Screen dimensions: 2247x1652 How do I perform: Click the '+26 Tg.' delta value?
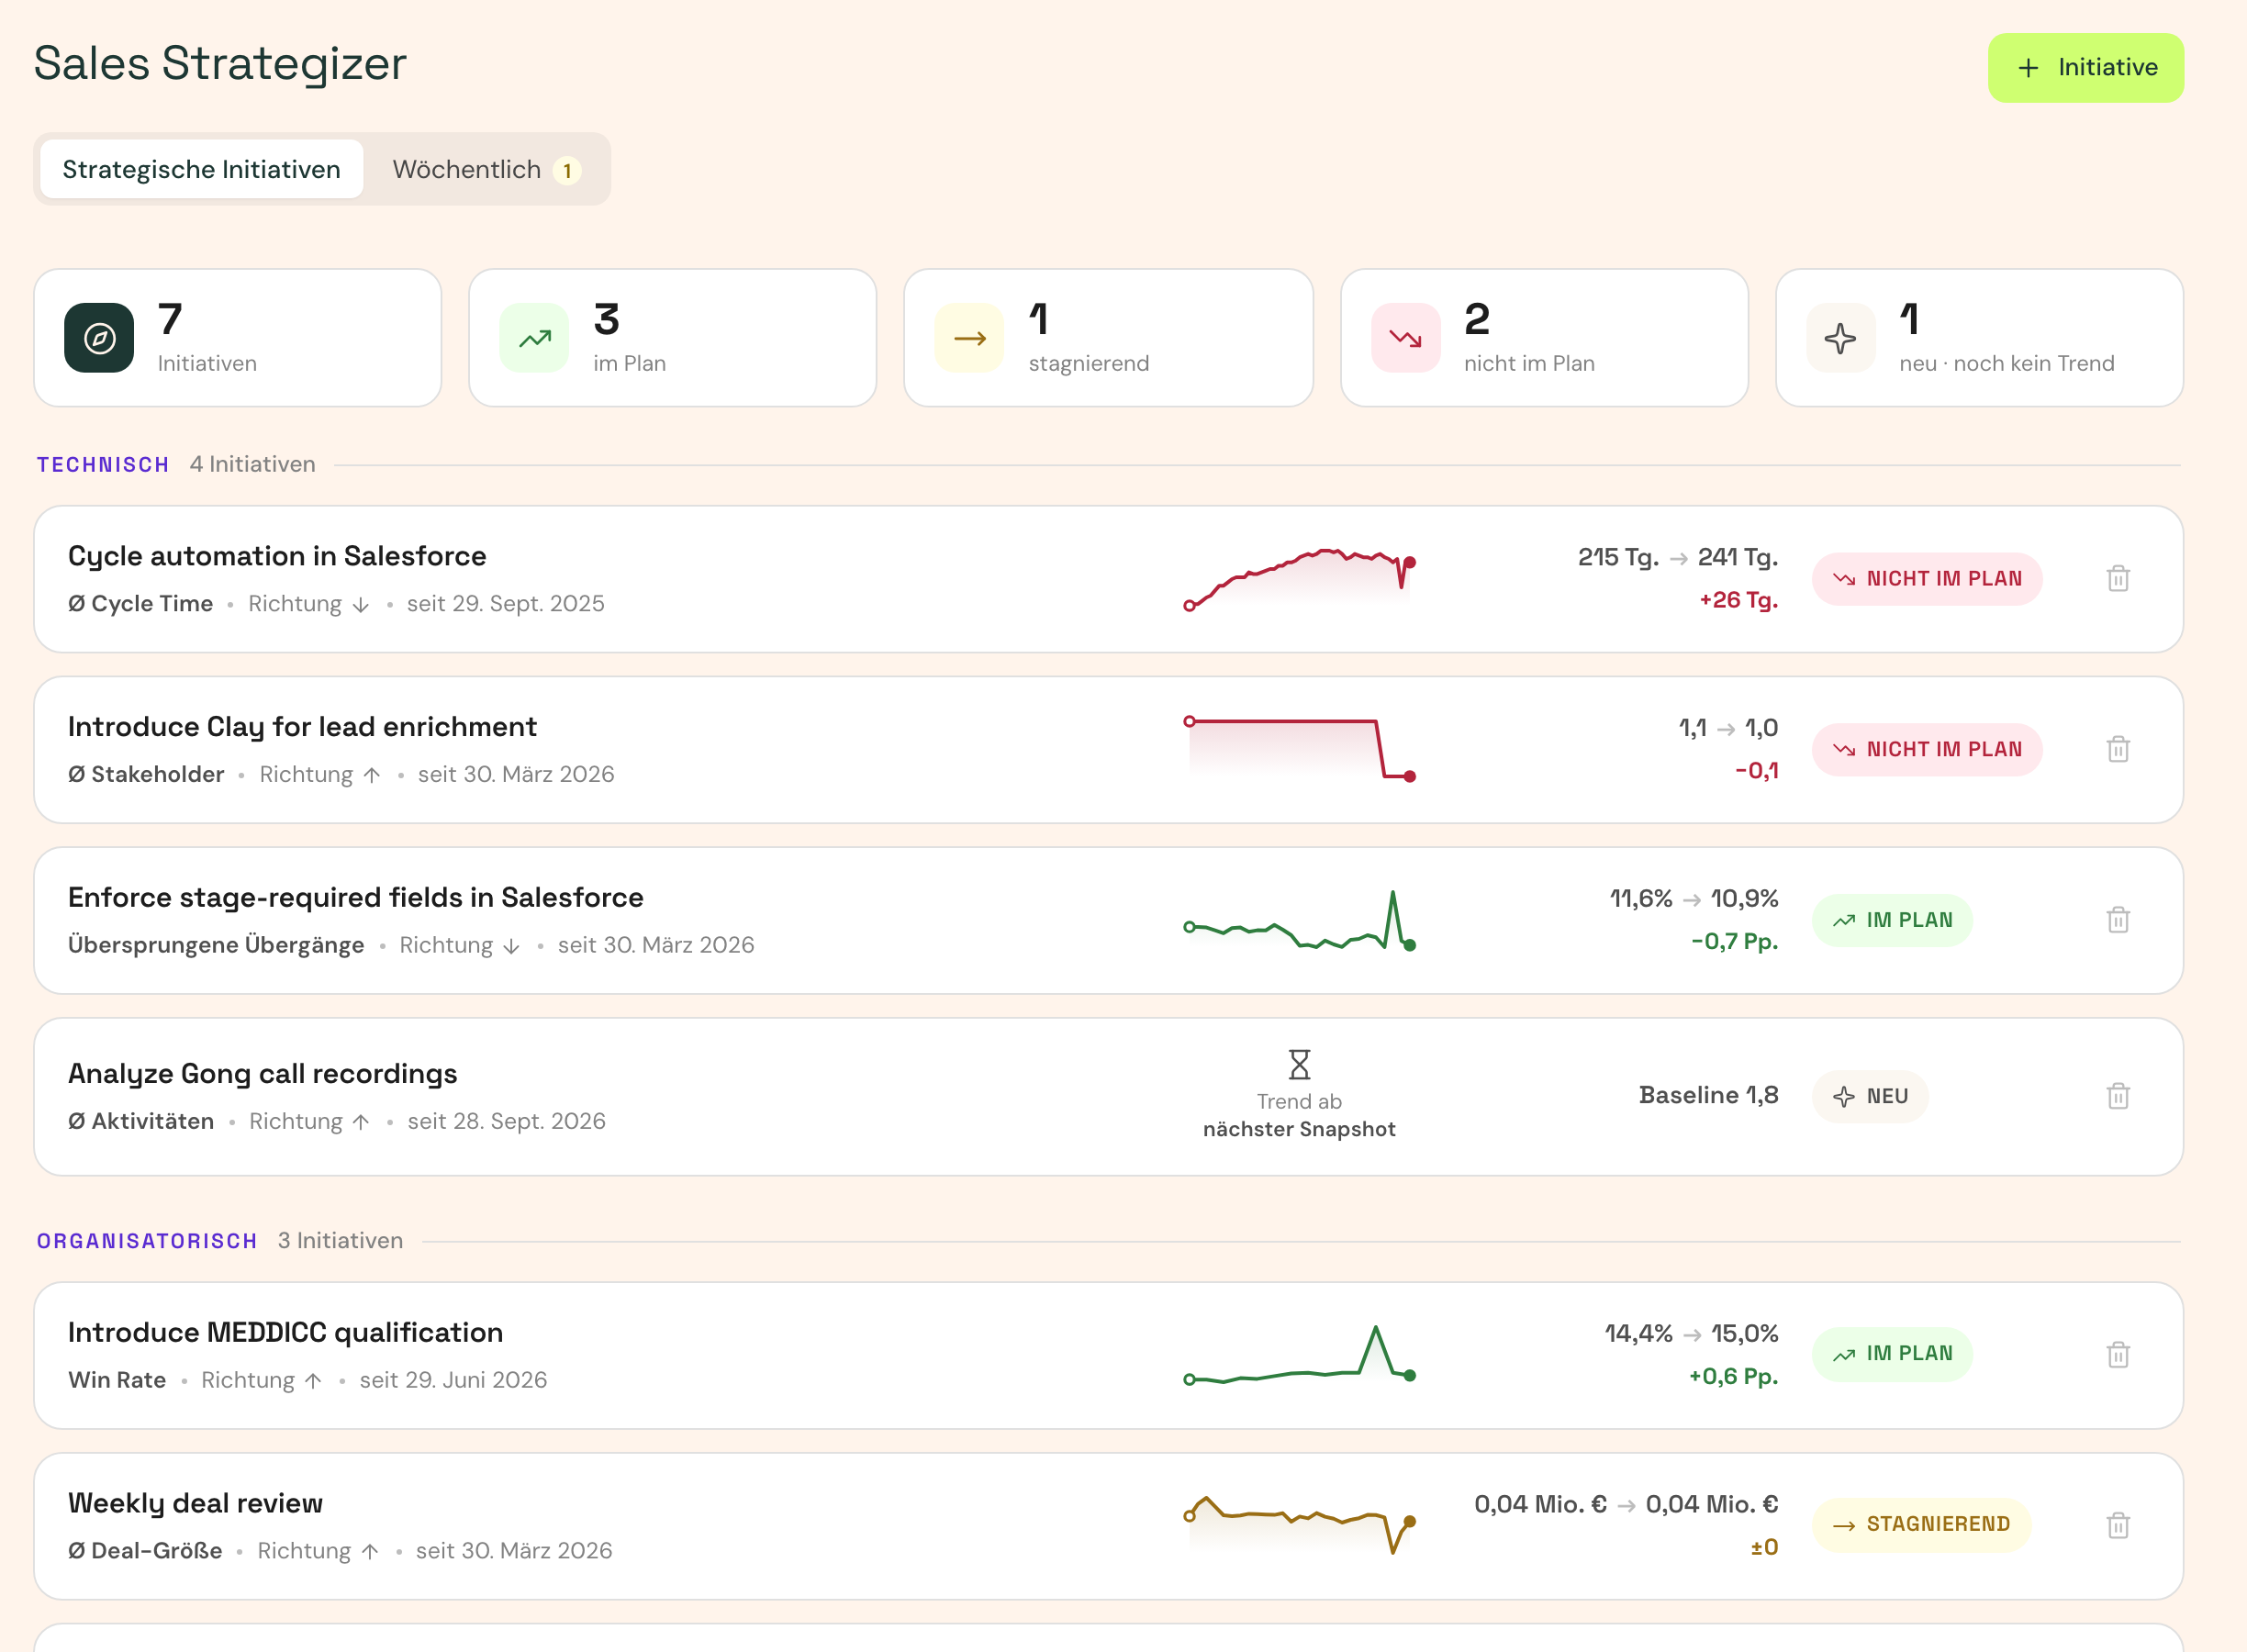click(1738, 600)
